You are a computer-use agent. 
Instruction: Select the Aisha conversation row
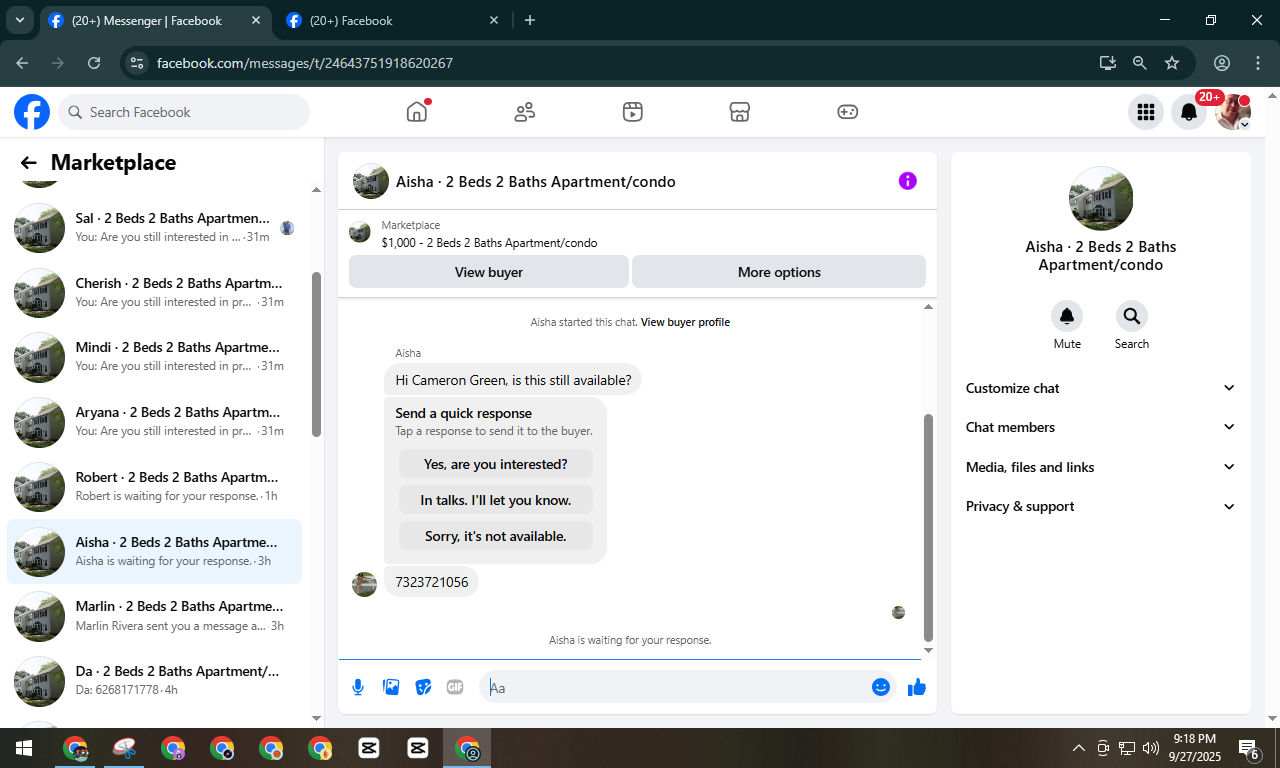click(x=155, y=552)
